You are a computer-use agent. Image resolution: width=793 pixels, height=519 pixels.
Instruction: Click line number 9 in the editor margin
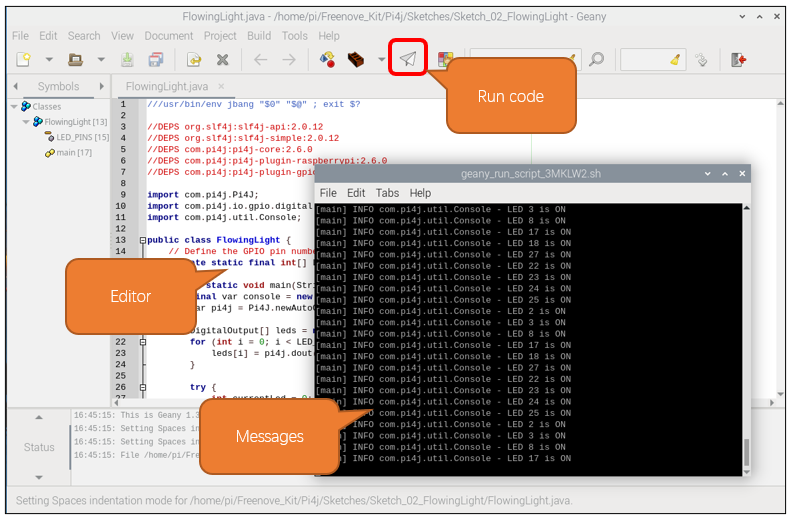click(x=123, y=195)
